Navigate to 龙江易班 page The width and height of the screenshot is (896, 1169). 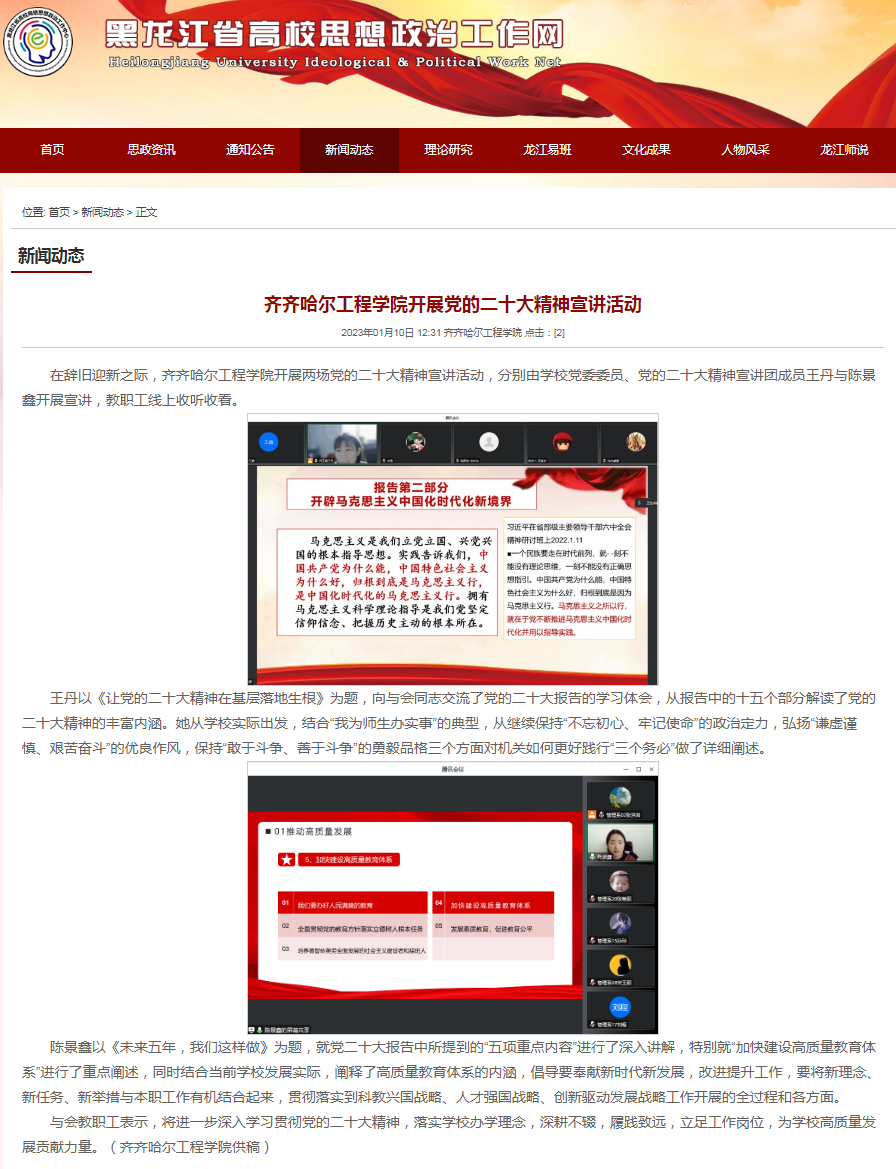547,150
